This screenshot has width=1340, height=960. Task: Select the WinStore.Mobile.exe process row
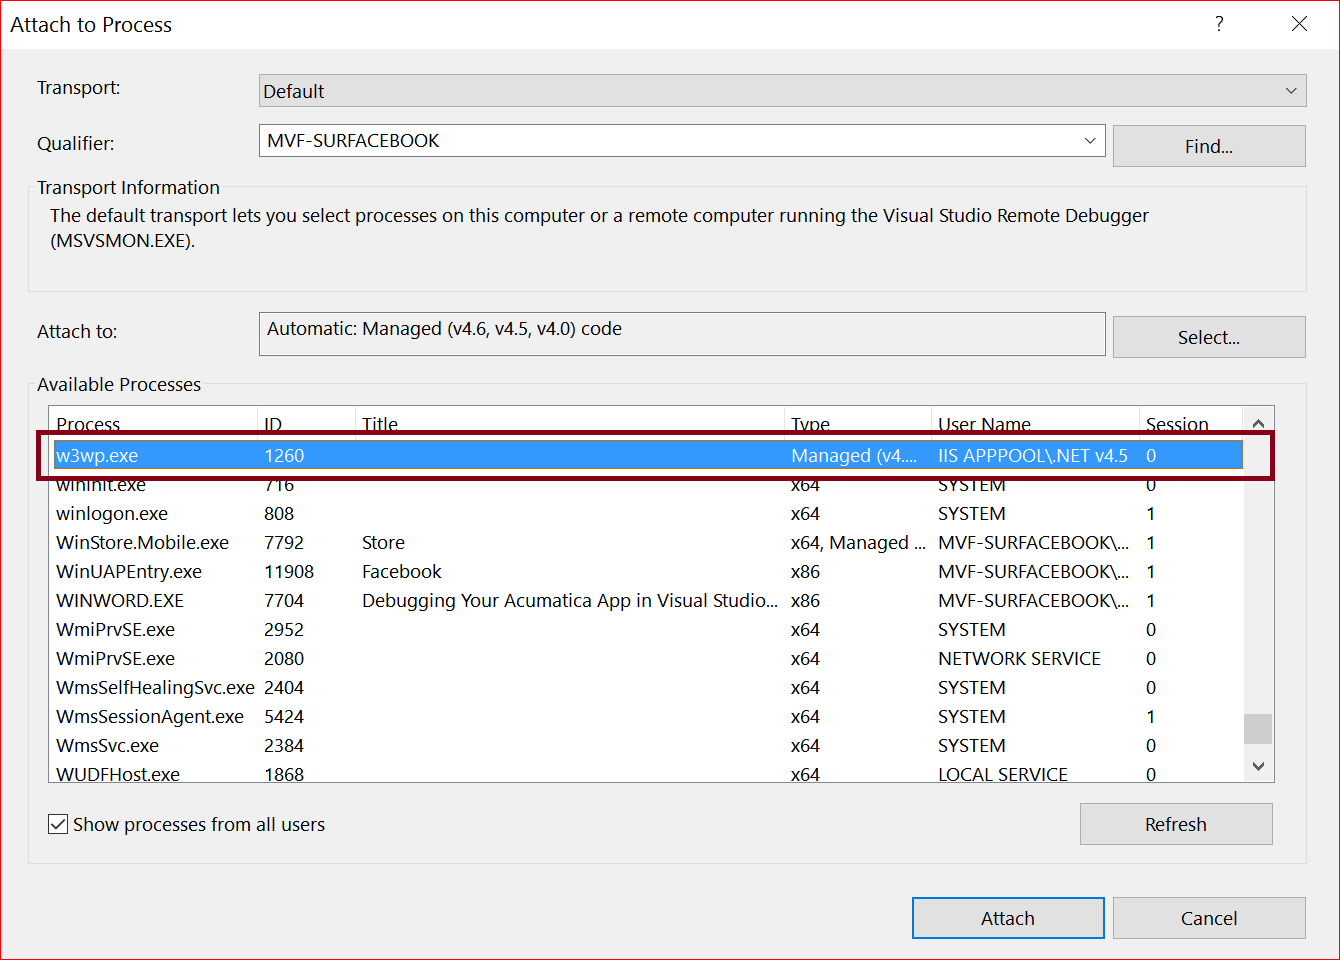(x=142, y=543)
